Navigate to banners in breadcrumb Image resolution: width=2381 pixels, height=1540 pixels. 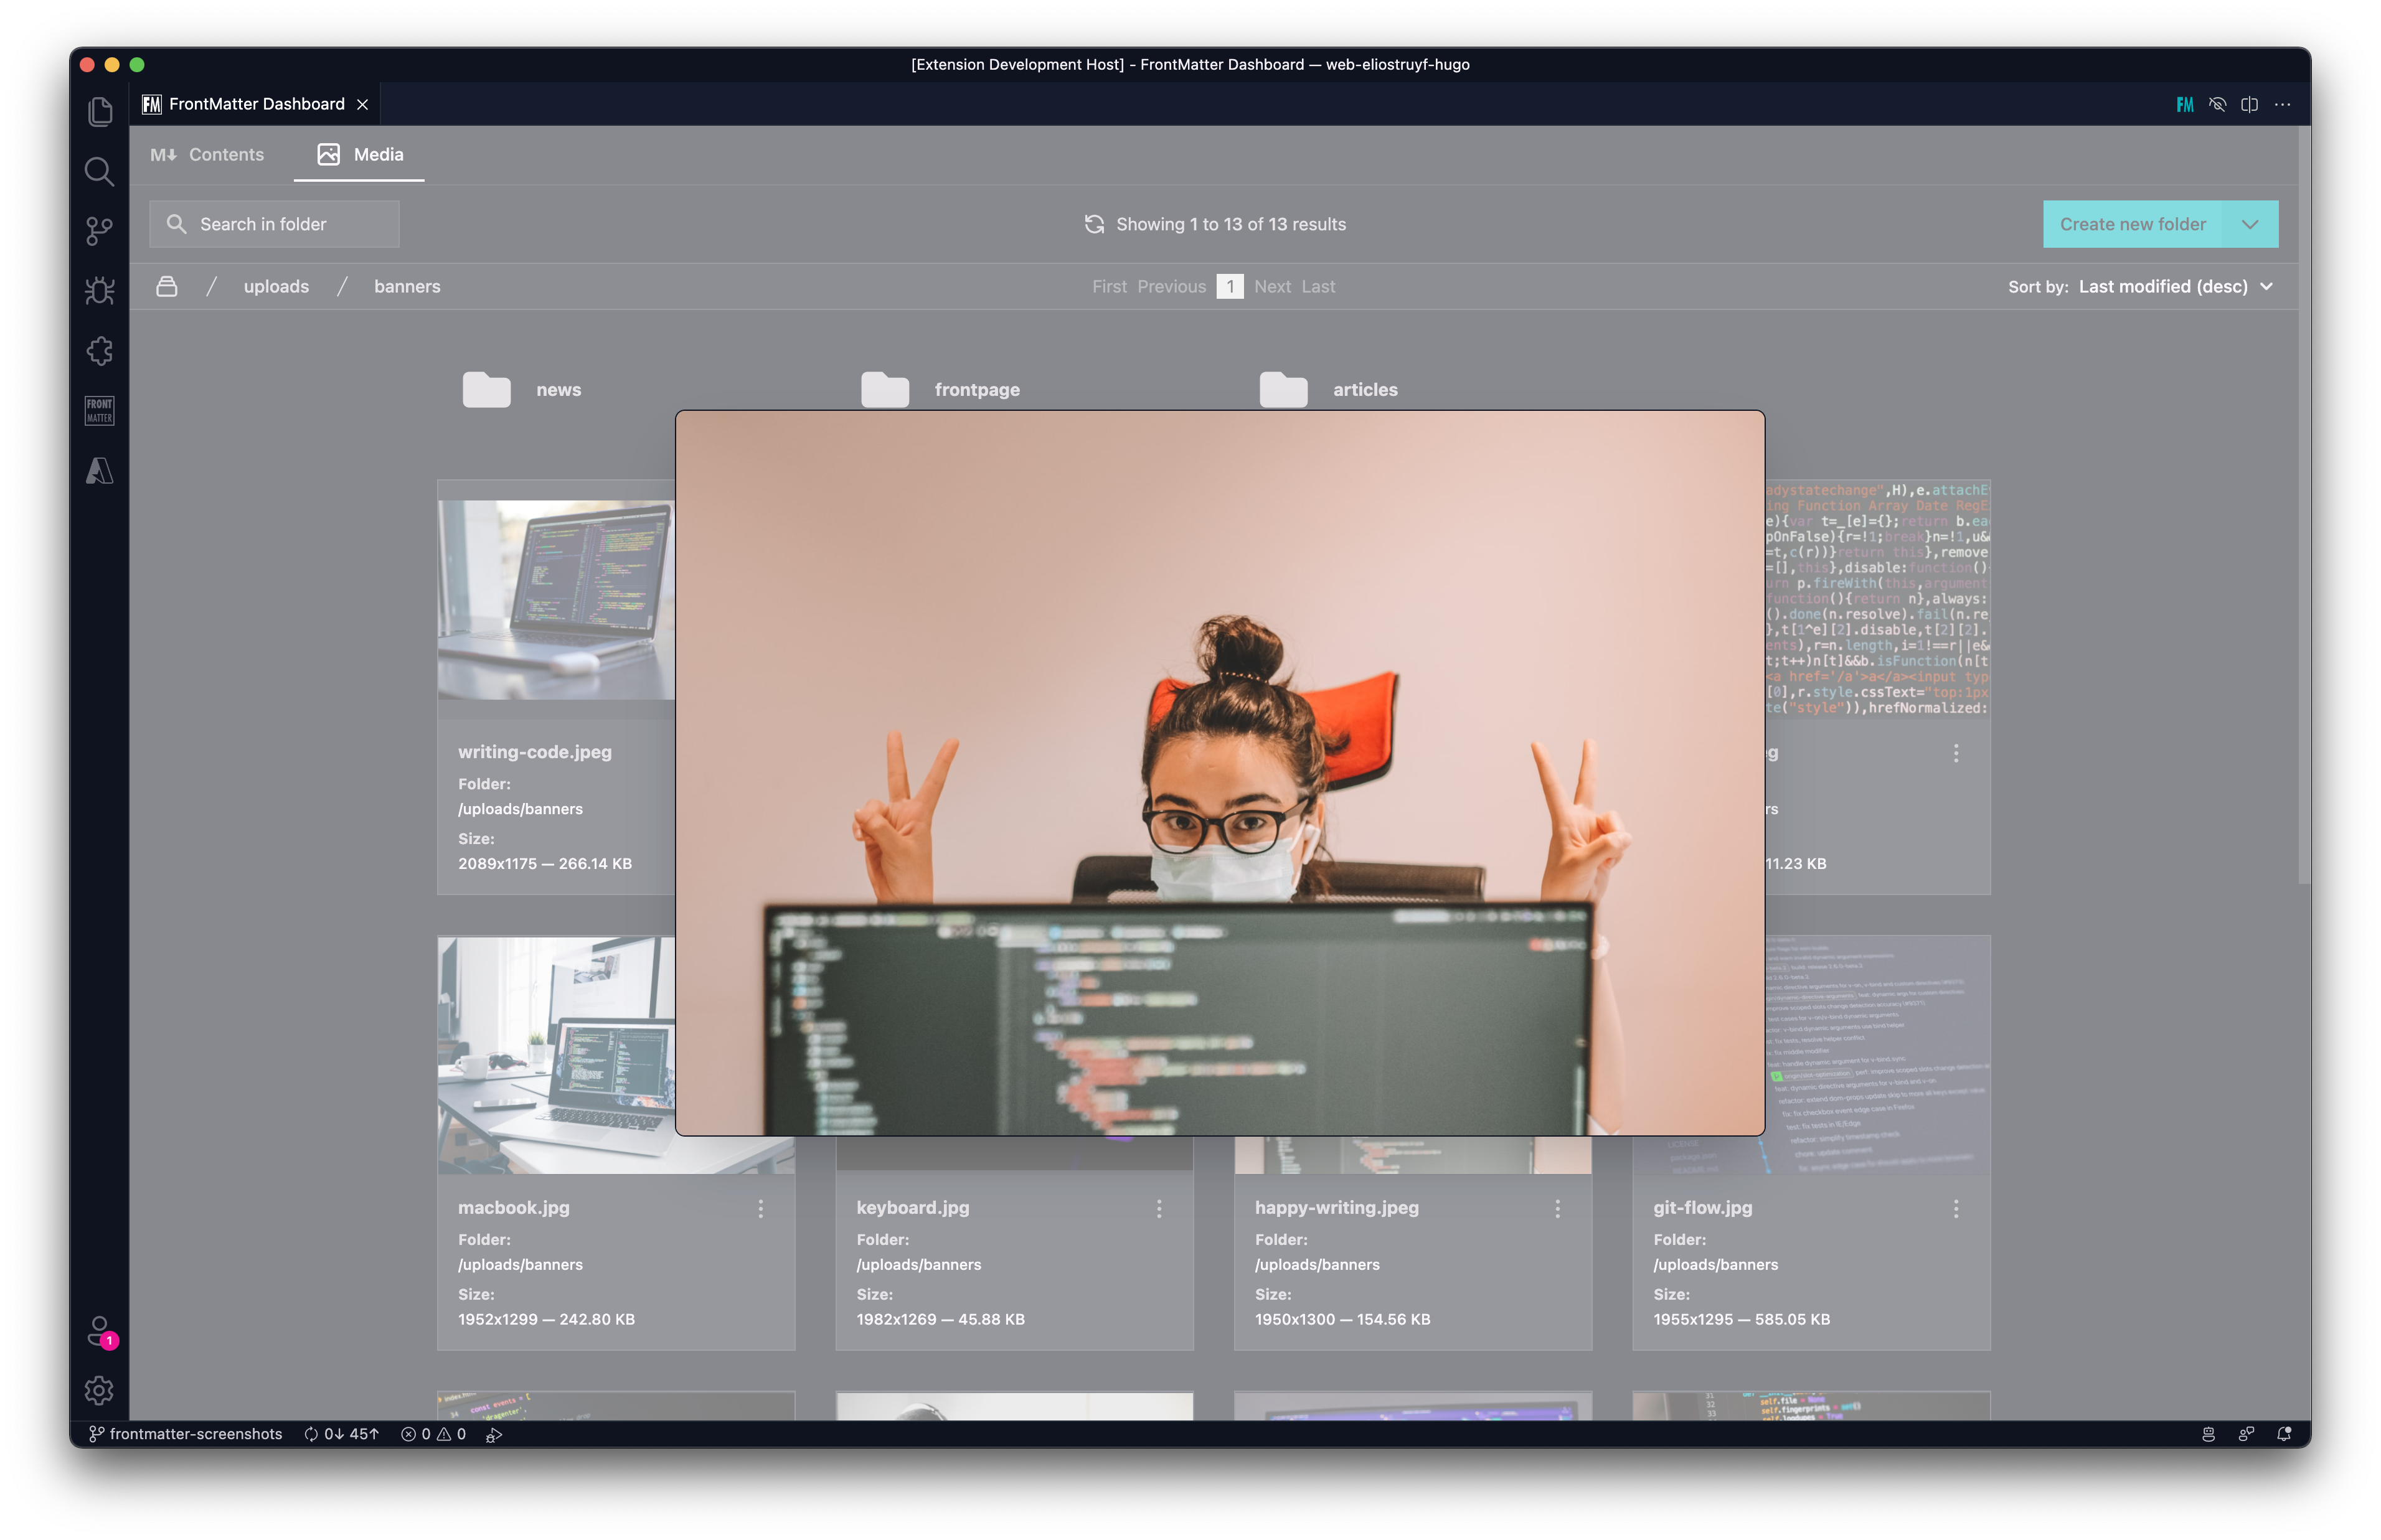[x=407, y=286]
